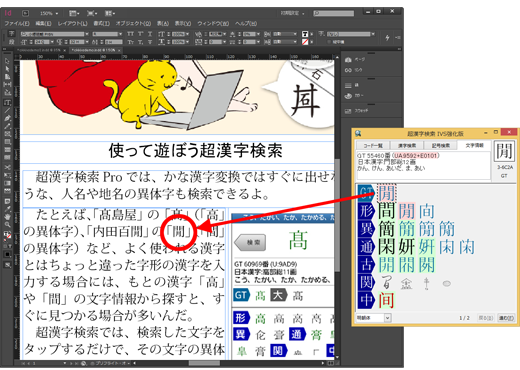Open the font dropdown in kanji search window
The width and height of the screenshot is (520, 370).
pyautogui.click(x=387, y=318)
